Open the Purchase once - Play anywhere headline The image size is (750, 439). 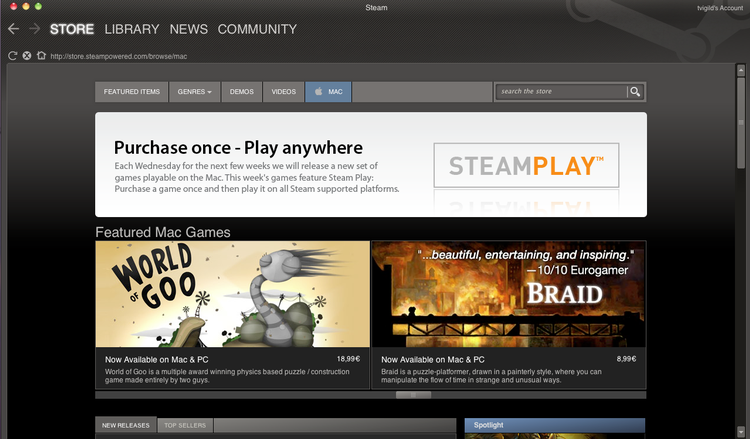(x=238, y=148)
